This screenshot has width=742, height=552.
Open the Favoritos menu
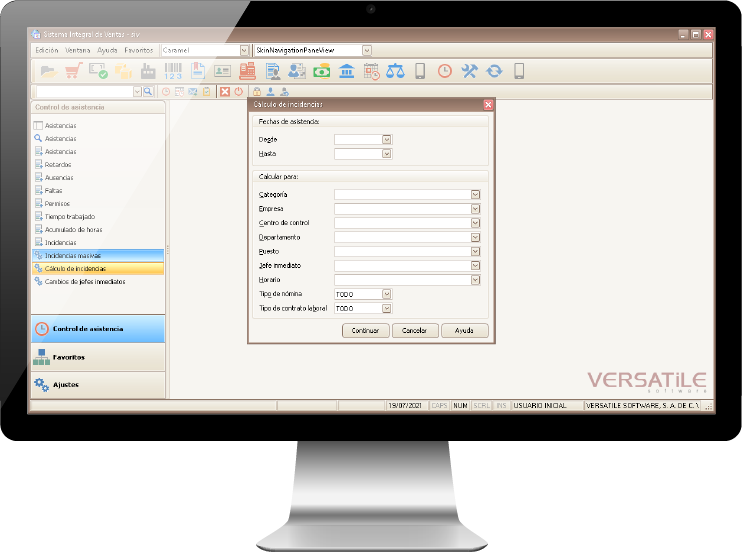tap(139, 50)
